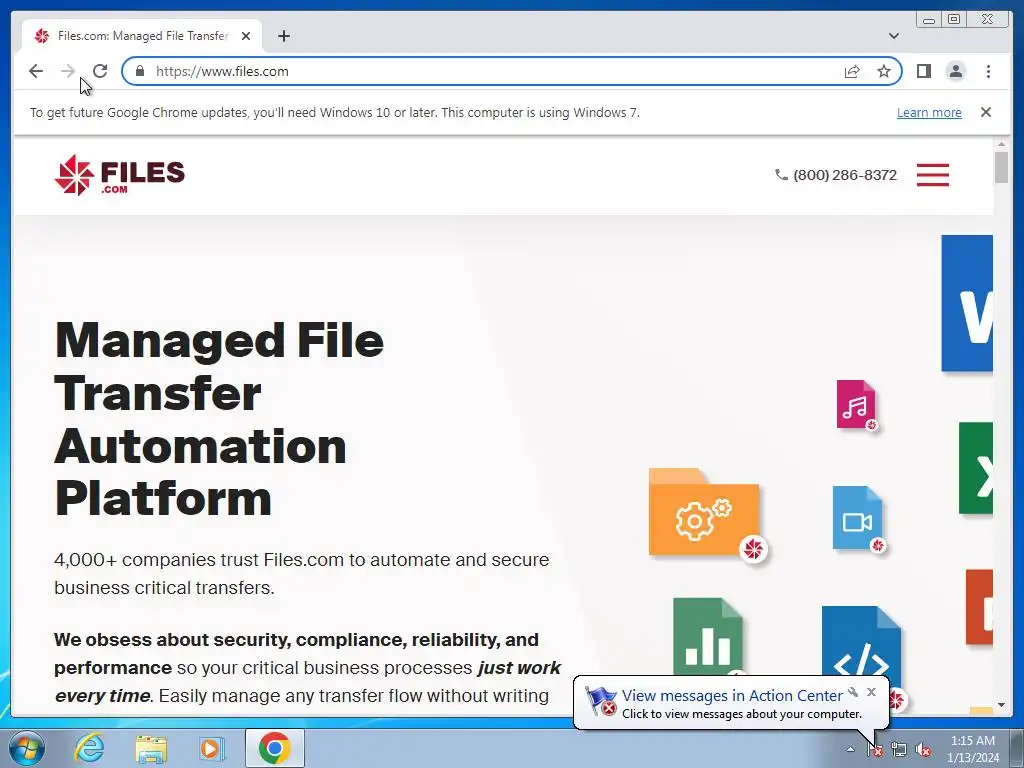This screenshot has width=1024, height=768.
Task: Follow the Learn more link
Action: [929, 112]
